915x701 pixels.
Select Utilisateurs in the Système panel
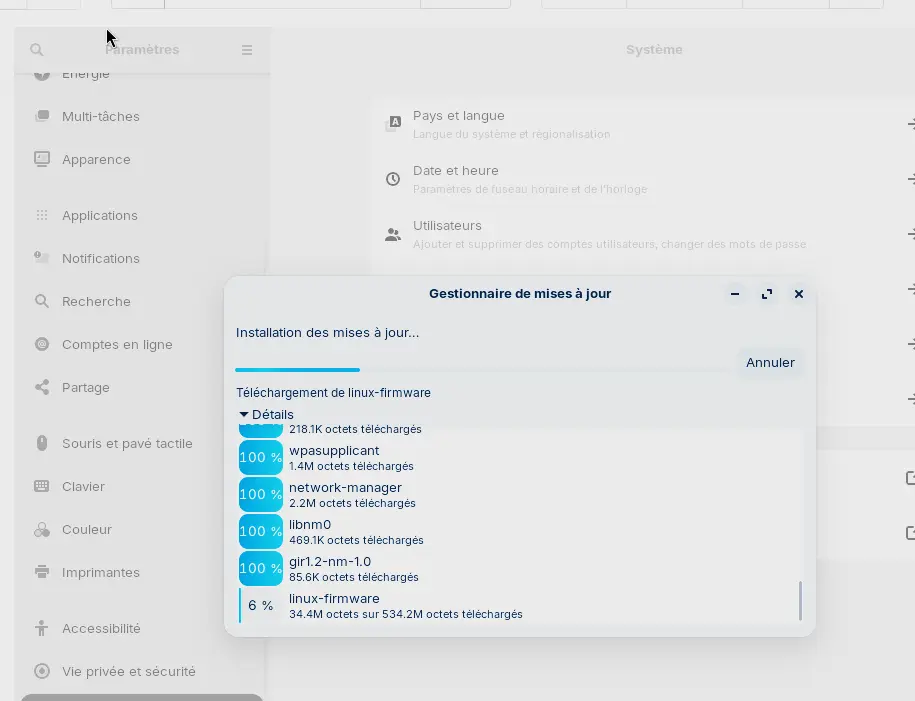click(640, 234)
